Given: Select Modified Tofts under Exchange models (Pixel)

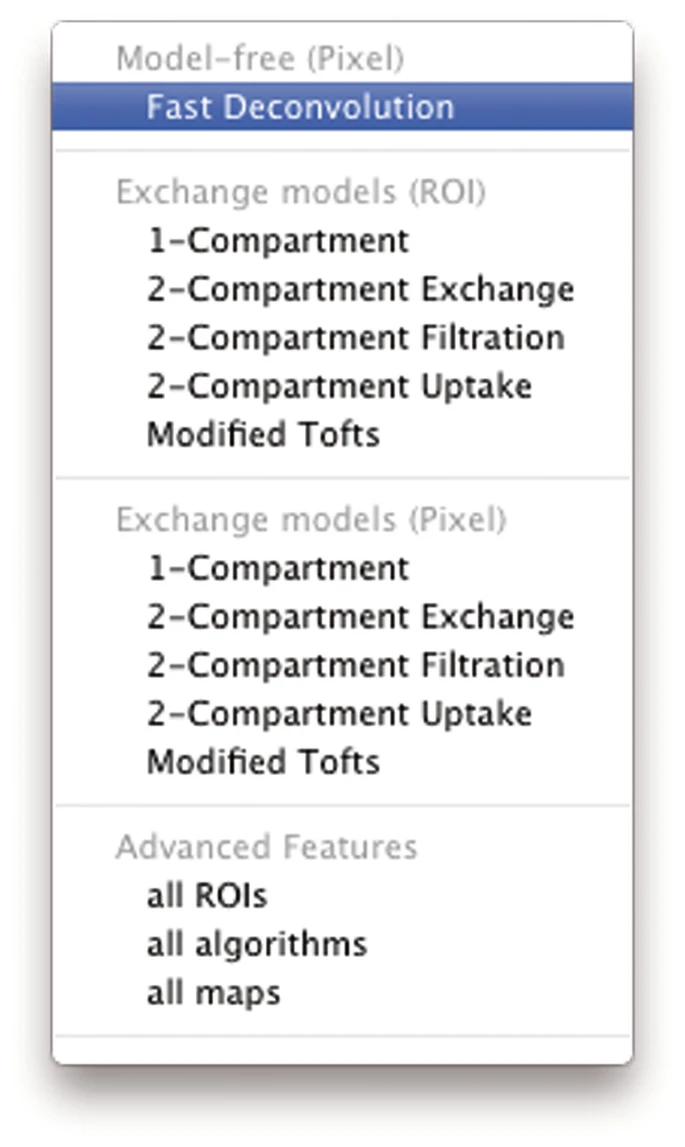Looking at the screenshot, I should pos(263,762).
